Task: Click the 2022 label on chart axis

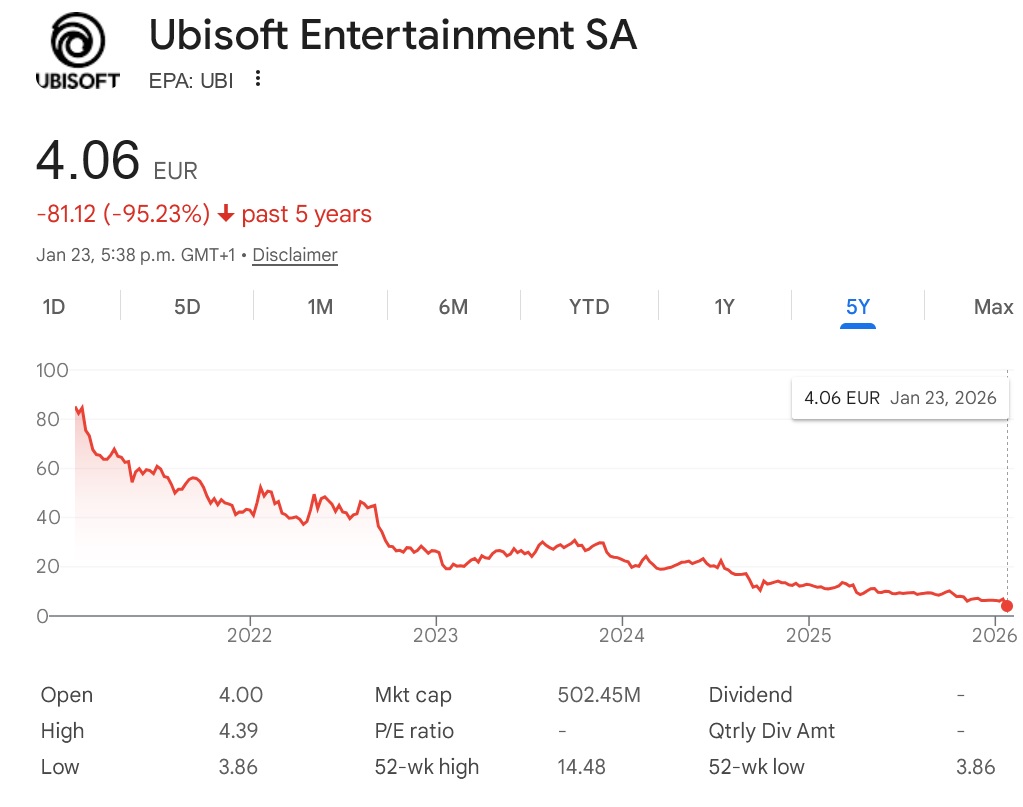Action: [x=249, y=635]
